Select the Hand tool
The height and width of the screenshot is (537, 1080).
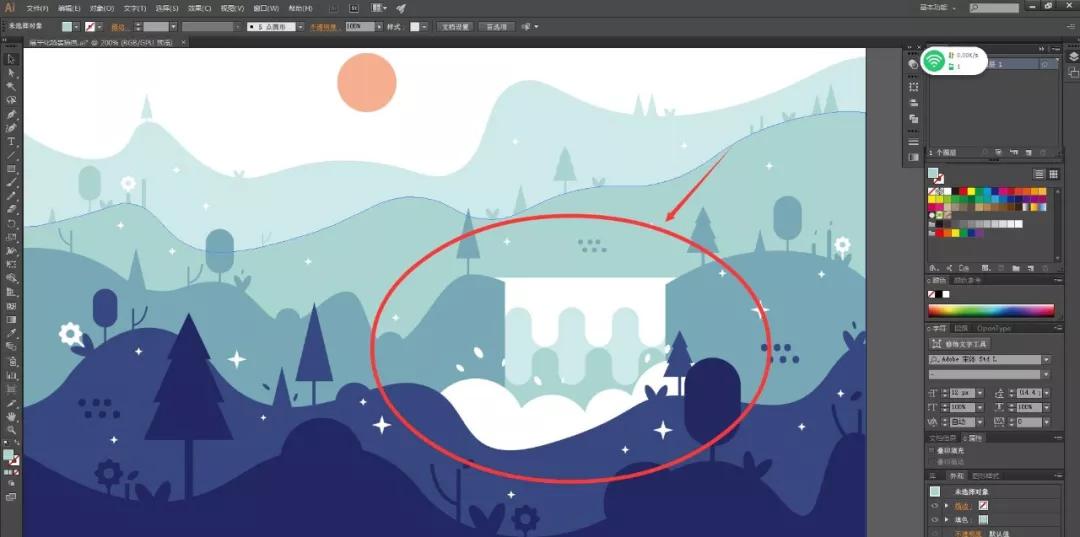12,415
